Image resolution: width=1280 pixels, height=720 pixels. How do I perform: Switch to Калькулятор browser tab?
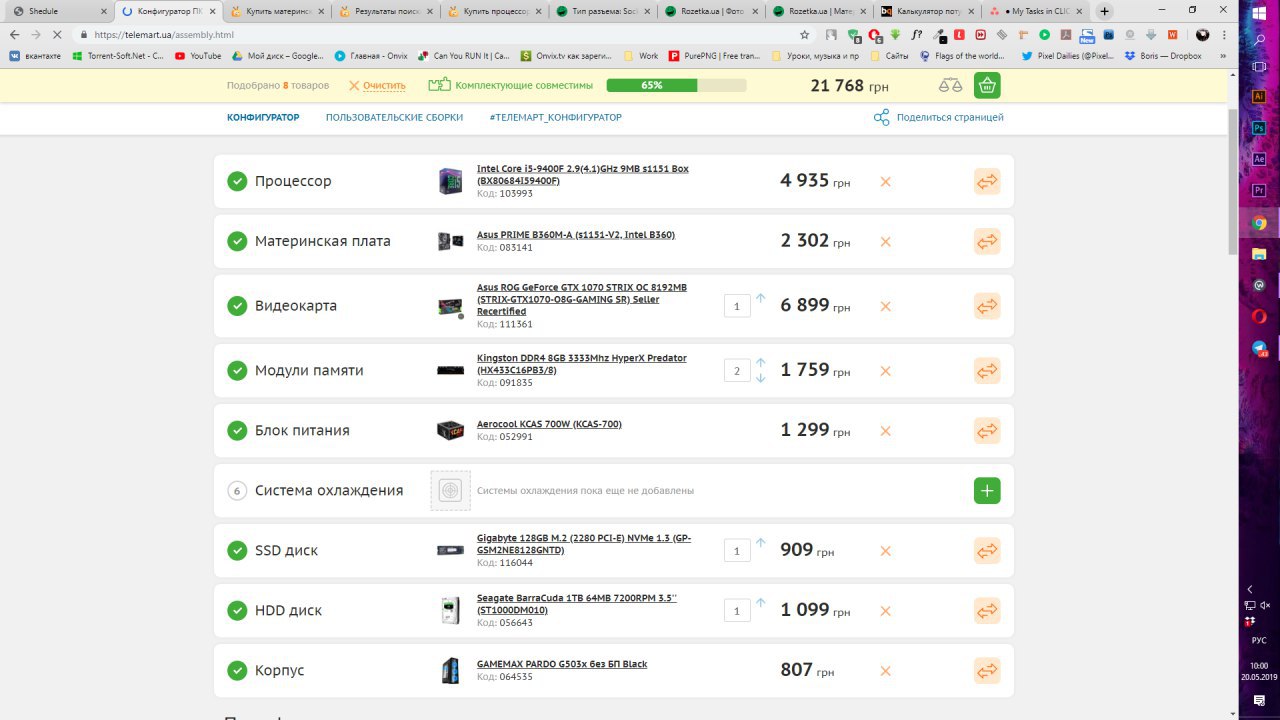926,11
